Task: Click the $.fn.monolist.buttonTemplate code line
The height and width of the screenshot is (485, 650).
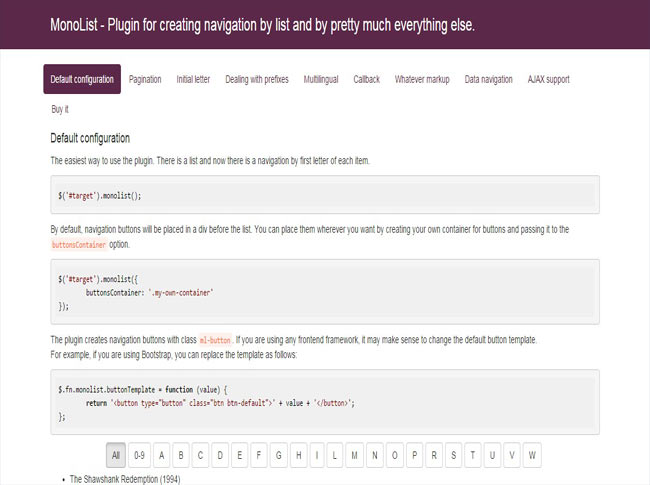Action: click(x=143, y=390)
